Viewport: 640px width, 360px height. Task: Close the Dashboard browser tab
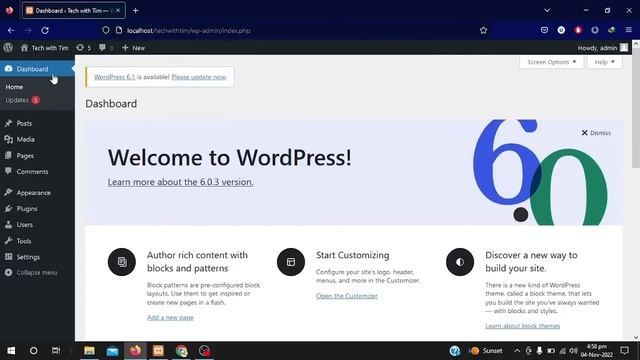click(x=118, y=11)
